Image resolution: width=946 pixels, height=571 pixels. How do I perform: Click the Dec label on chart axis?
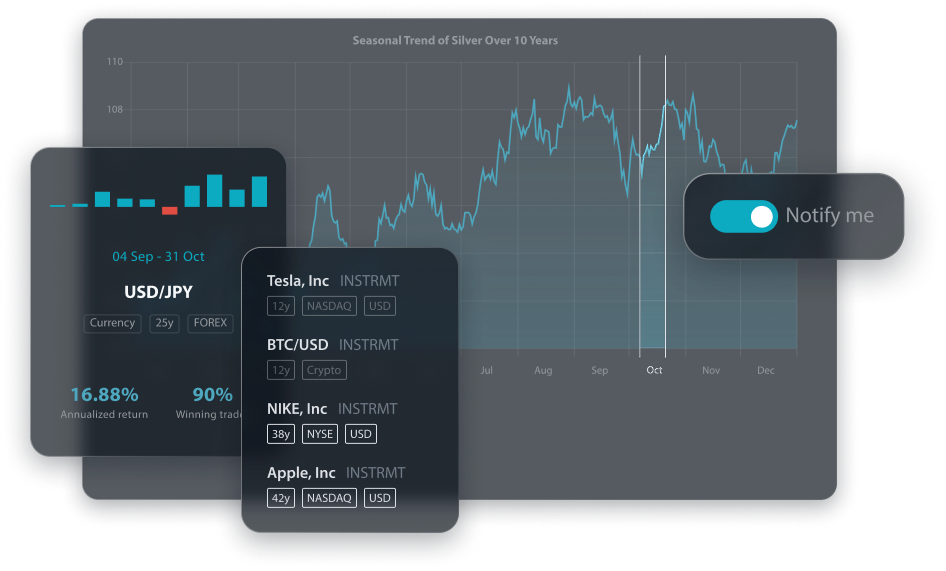point(765,370)
